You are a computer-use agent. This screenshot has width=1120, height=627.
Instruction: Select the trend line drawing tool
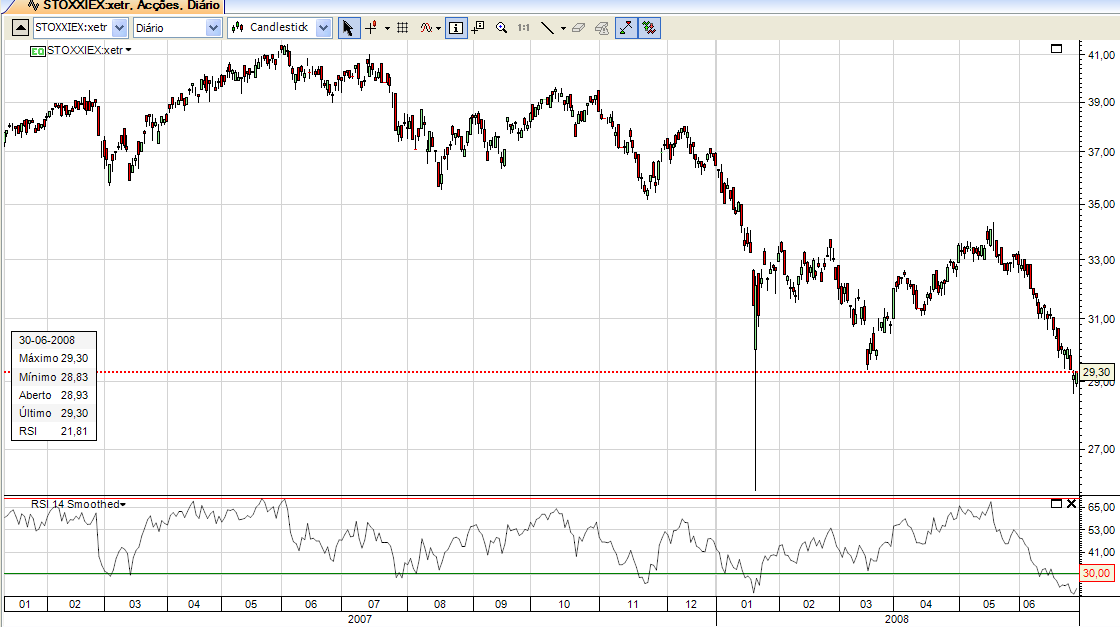pos(547,28)
